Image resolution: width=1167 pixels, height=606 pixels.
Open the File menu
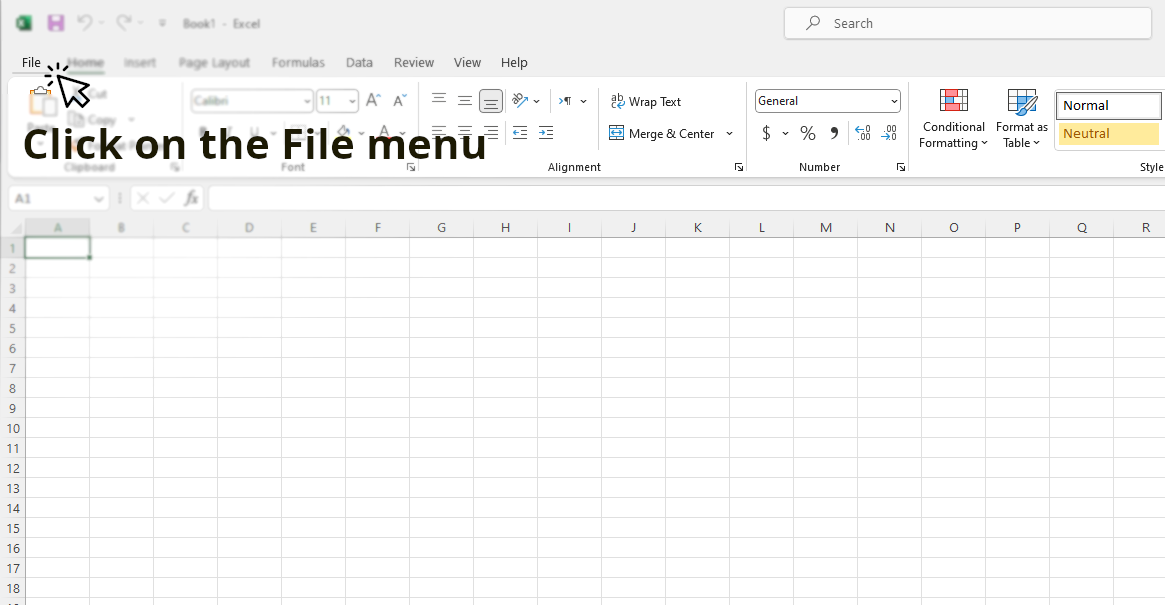(31, 63)
